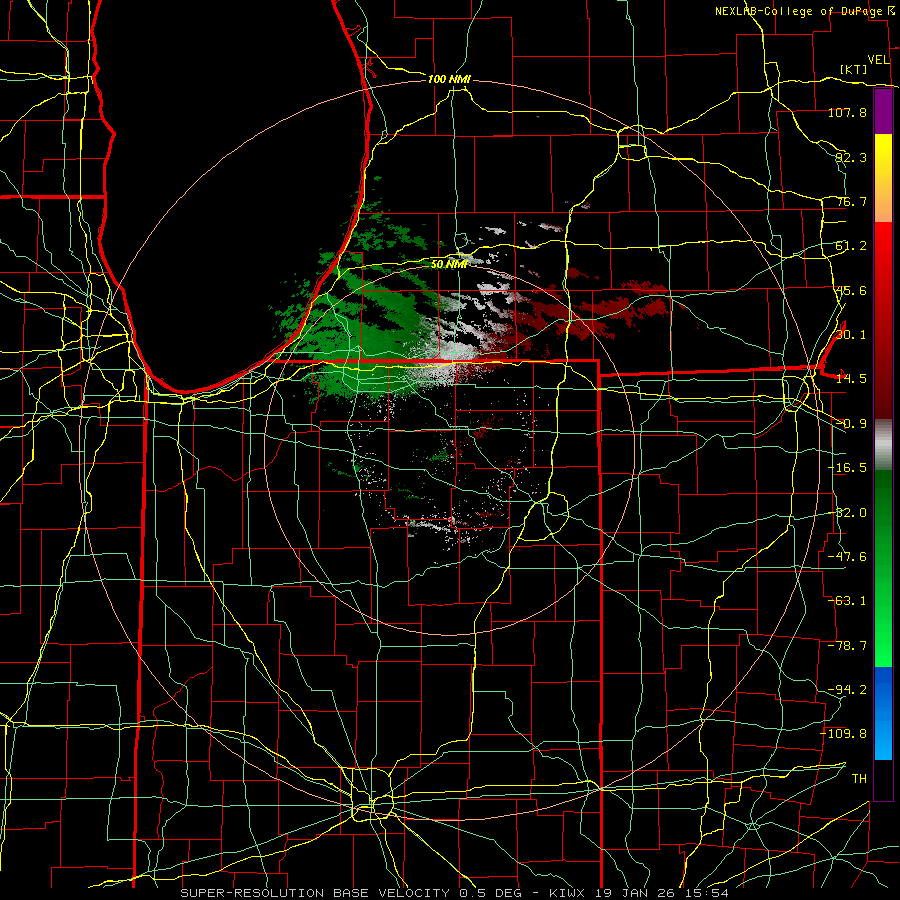Click the -16.5 velocity scale value
The width and height of the screenshot is (900, 900).
coord(847,468)
